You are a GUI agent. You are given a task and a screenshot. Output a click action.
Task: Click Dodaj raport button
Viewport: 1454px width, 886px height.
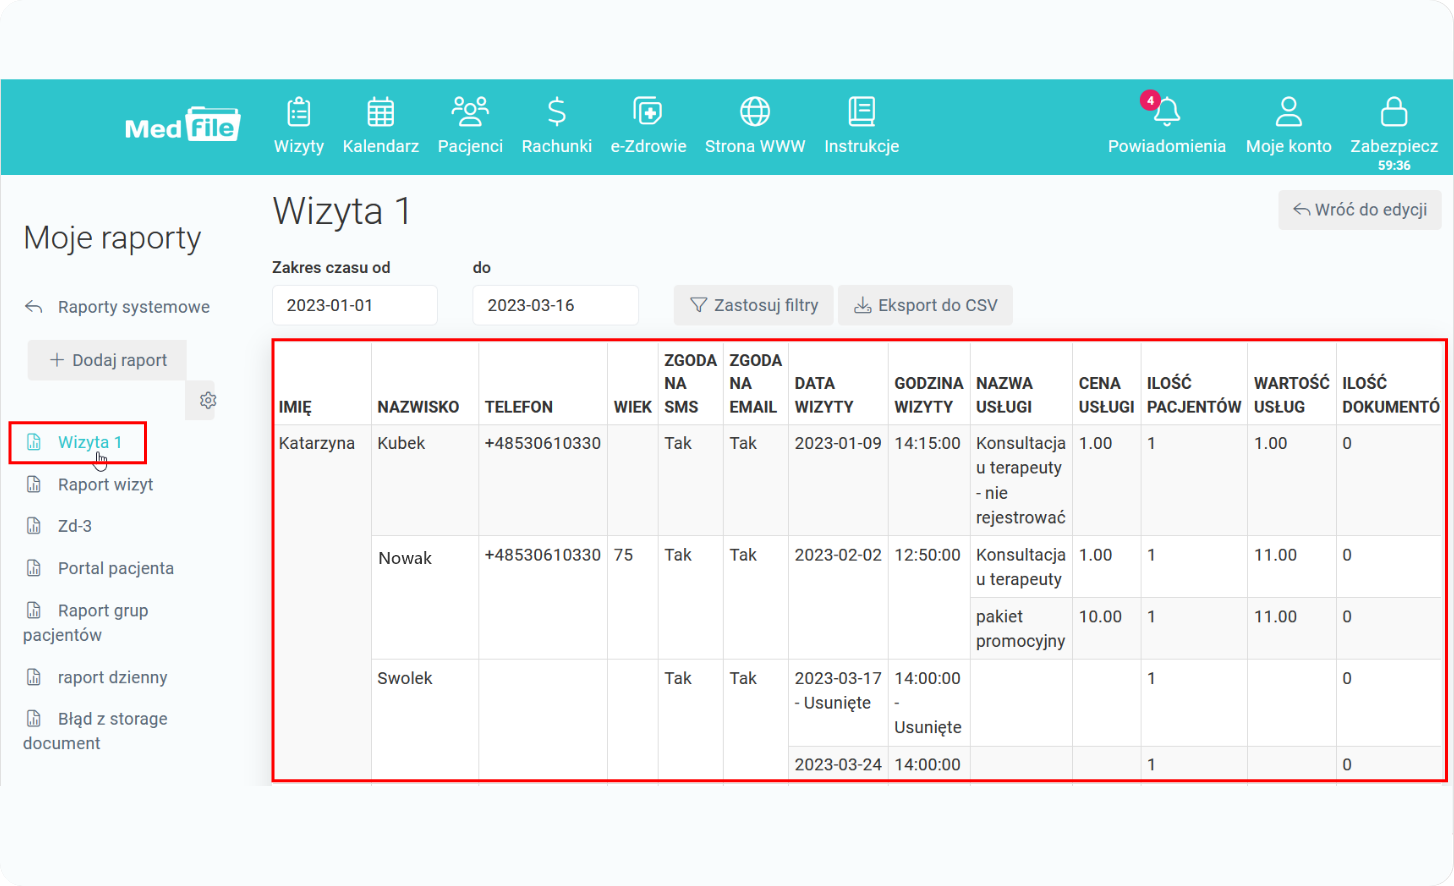point(107,360)
